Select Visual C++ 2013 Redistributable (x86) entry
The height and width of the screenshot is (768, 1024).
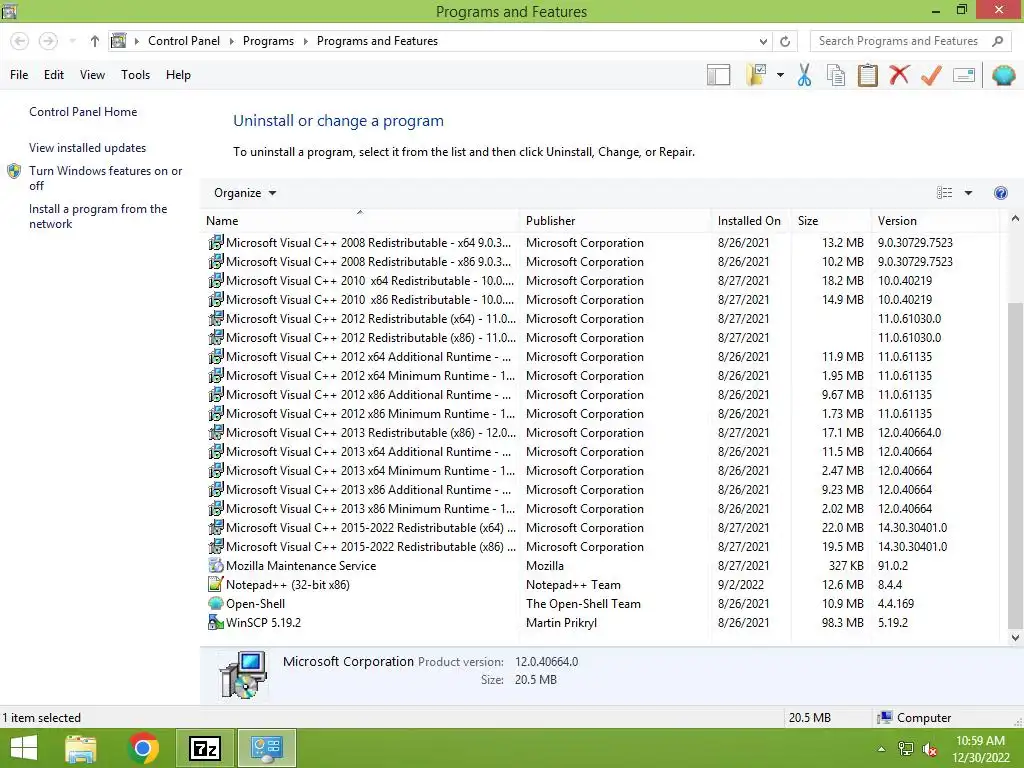point(601,432)
